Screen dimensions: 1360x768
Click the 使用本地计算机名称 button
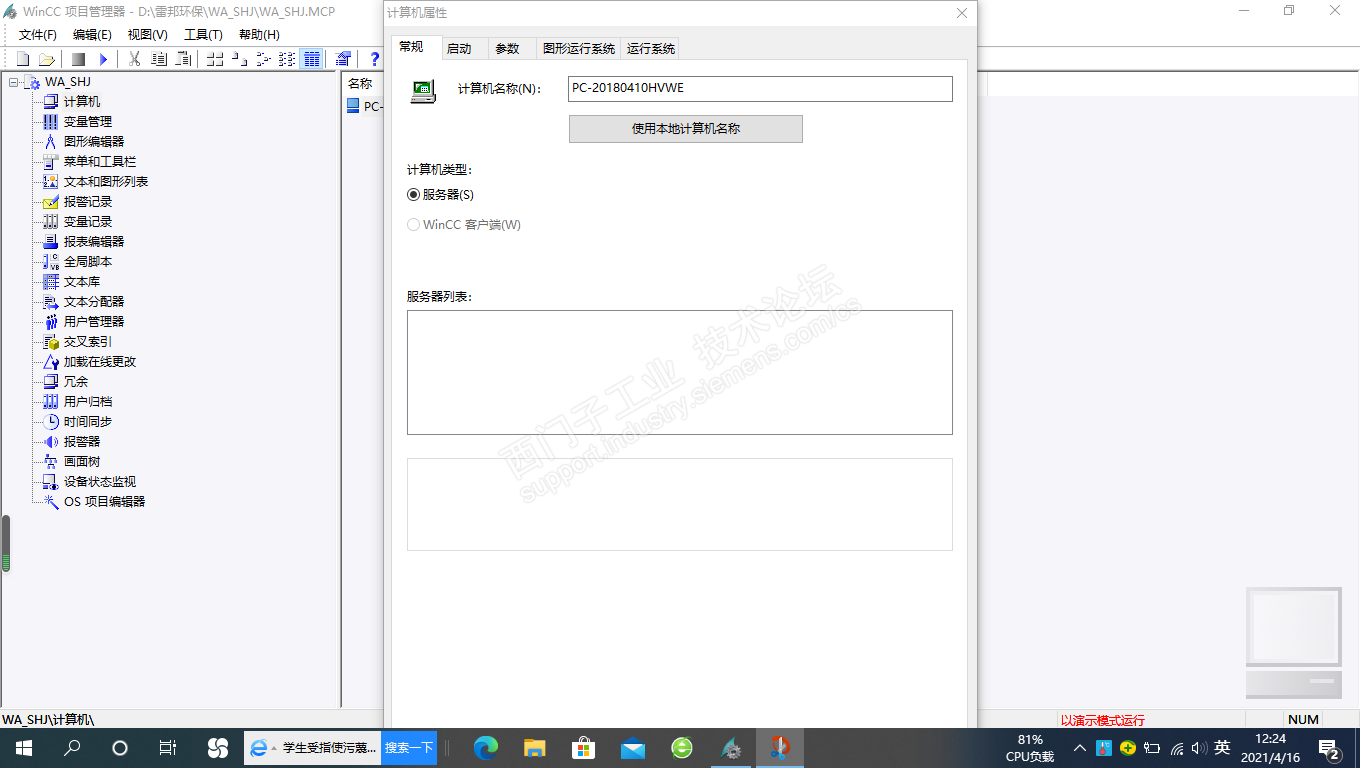(686, 129)
